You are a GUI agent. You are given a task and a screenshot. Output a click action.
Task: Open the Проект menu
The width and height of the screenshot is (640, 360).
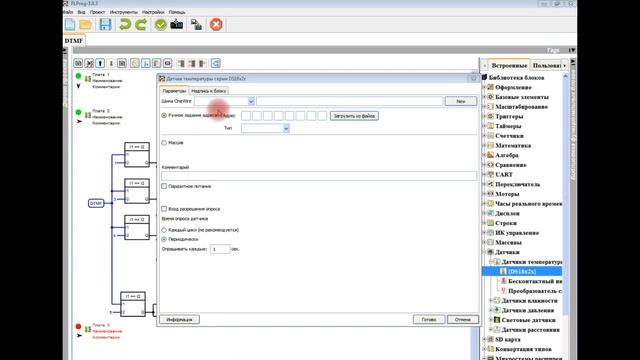pyautogui.click(x=97, y=12)
